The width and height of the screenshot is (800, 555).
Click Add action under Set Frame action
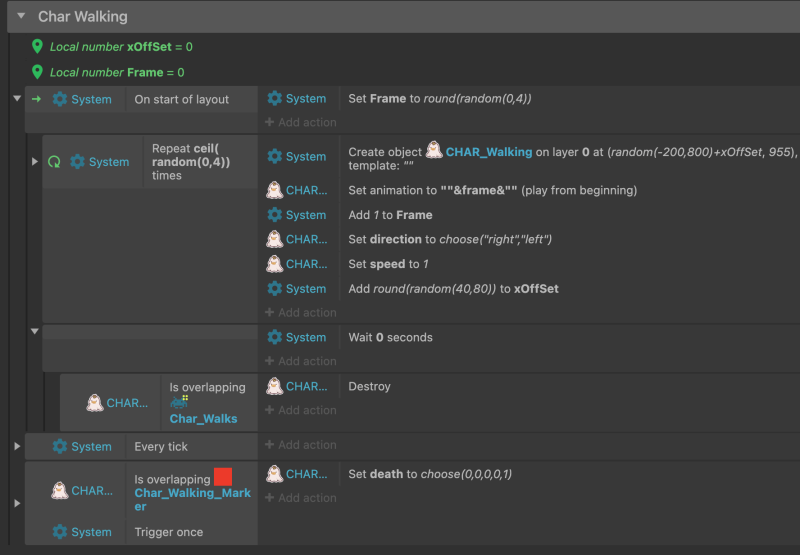click(301, 122)
